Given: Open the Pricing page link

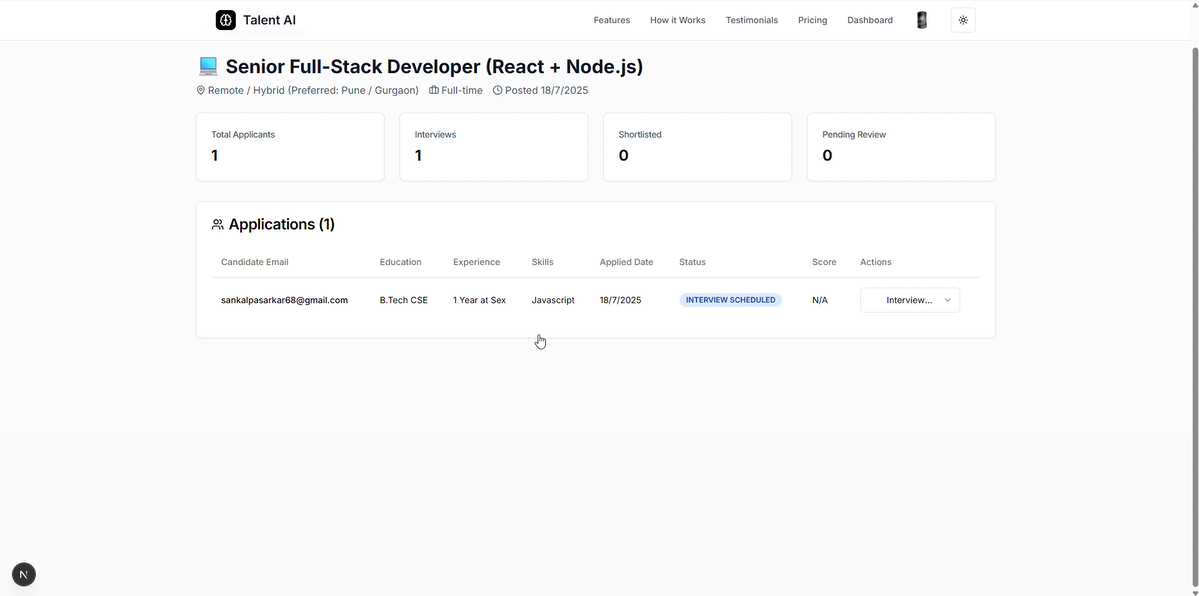Looking at the screenshot, I should pos(812,20).
